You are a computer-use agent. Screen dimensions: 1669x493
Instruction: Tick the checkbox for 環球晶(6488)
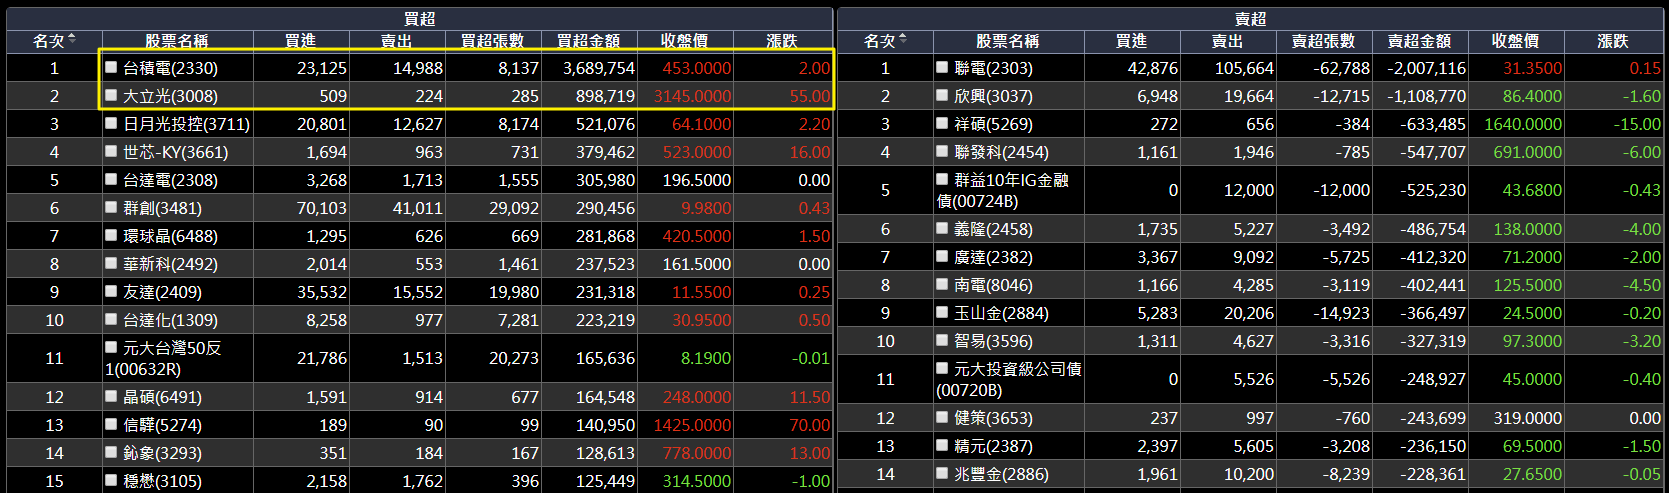(x=112, y=235)
